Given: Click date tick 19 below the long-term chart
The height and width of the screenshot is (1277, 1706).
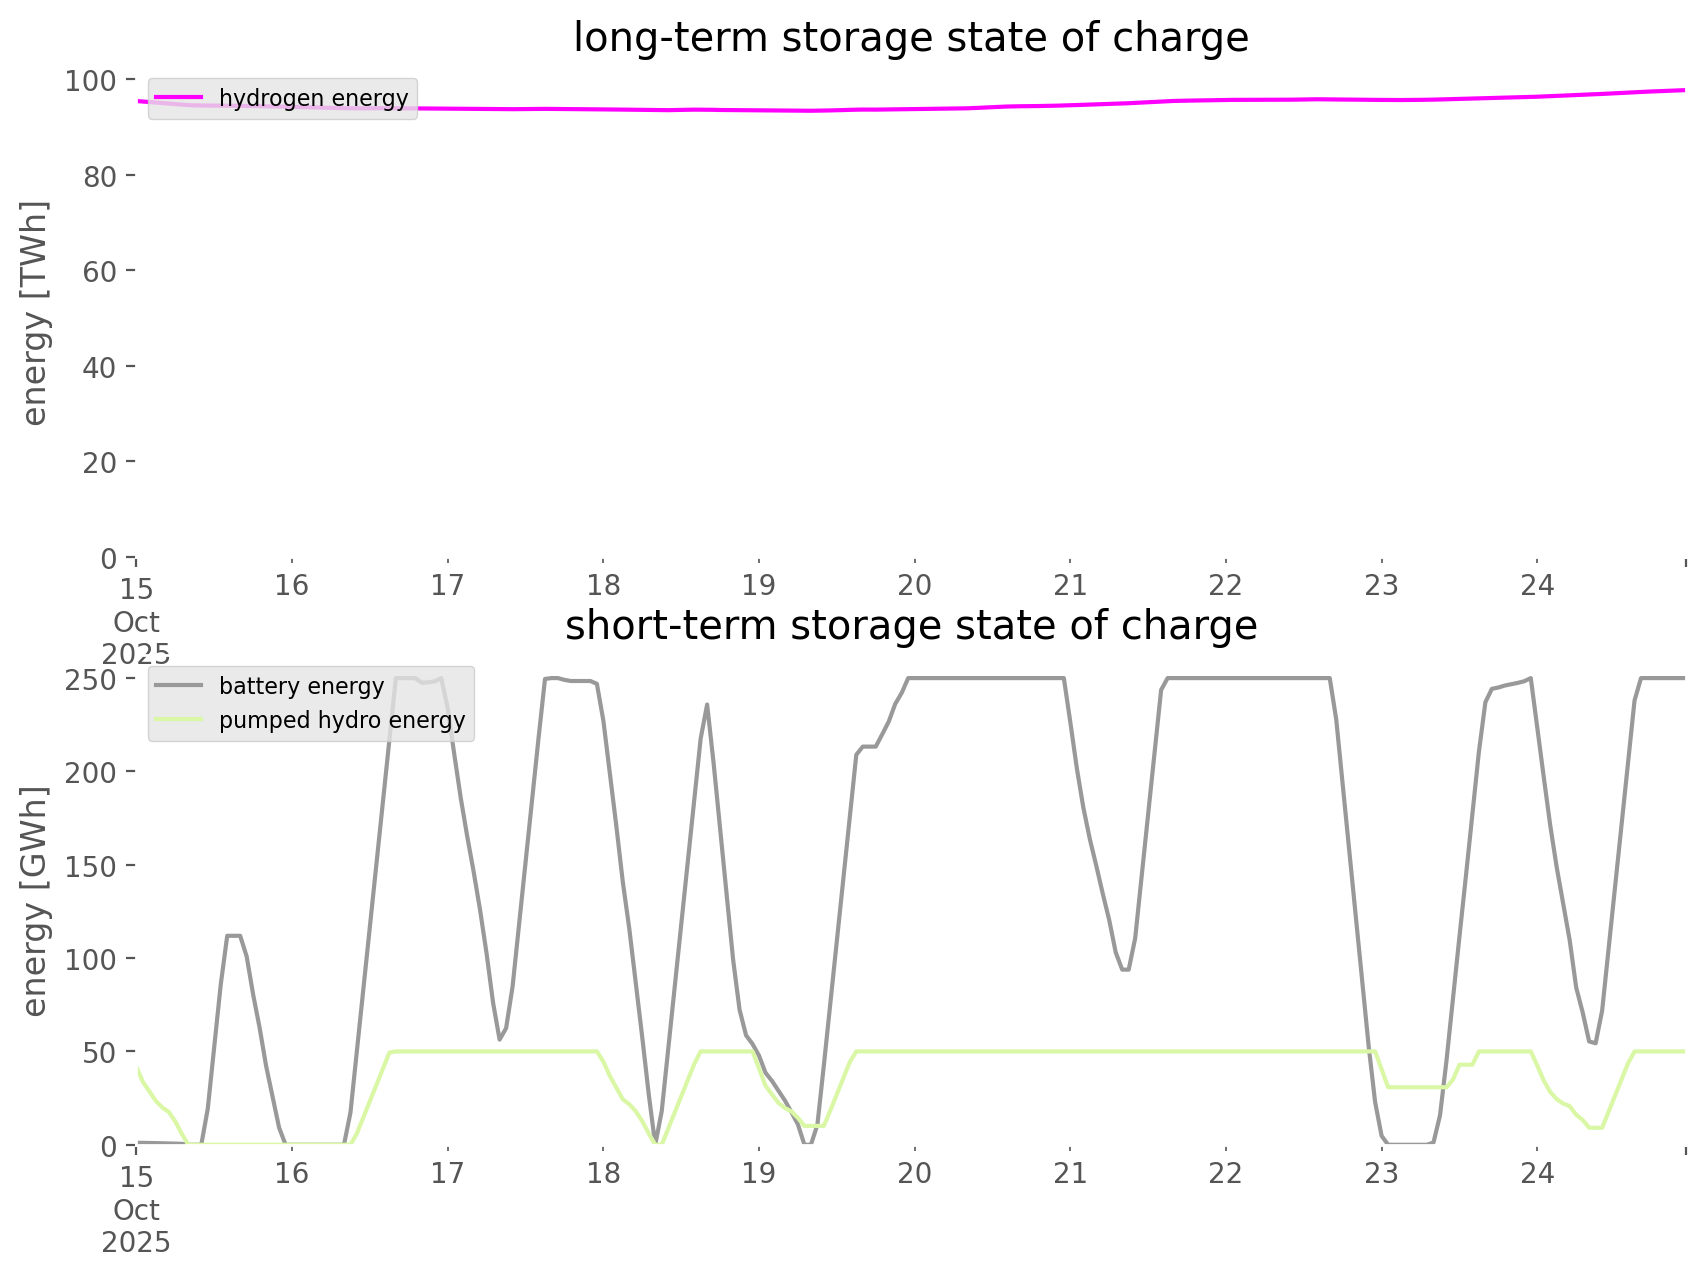Looking at the screenshot, I should pos(759,585).
